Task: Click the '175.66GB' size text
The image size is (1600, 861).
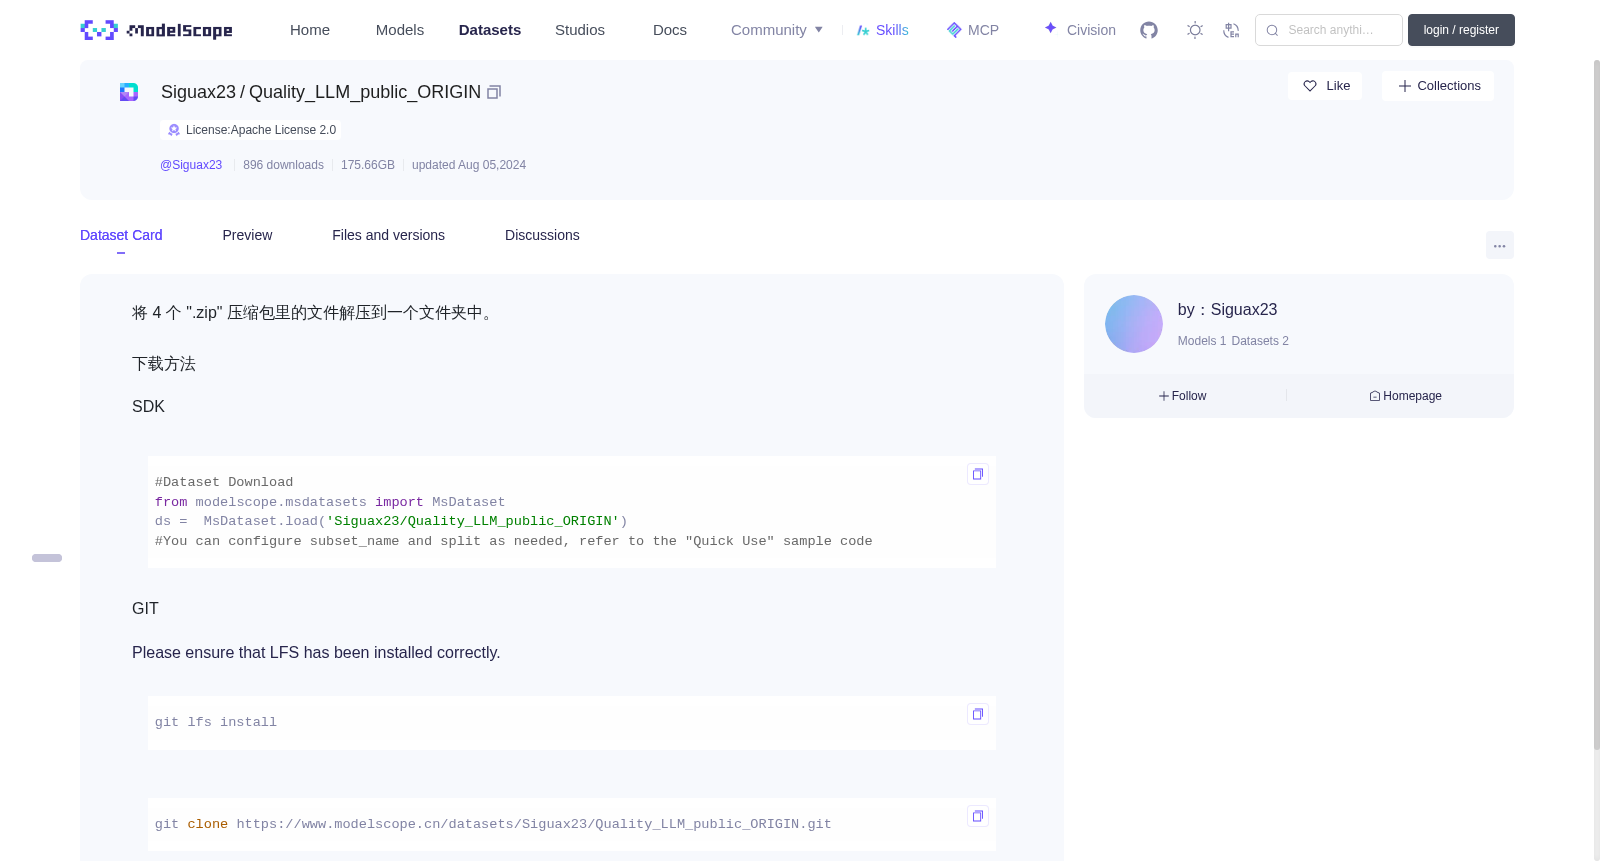Action: pos(368,165)
